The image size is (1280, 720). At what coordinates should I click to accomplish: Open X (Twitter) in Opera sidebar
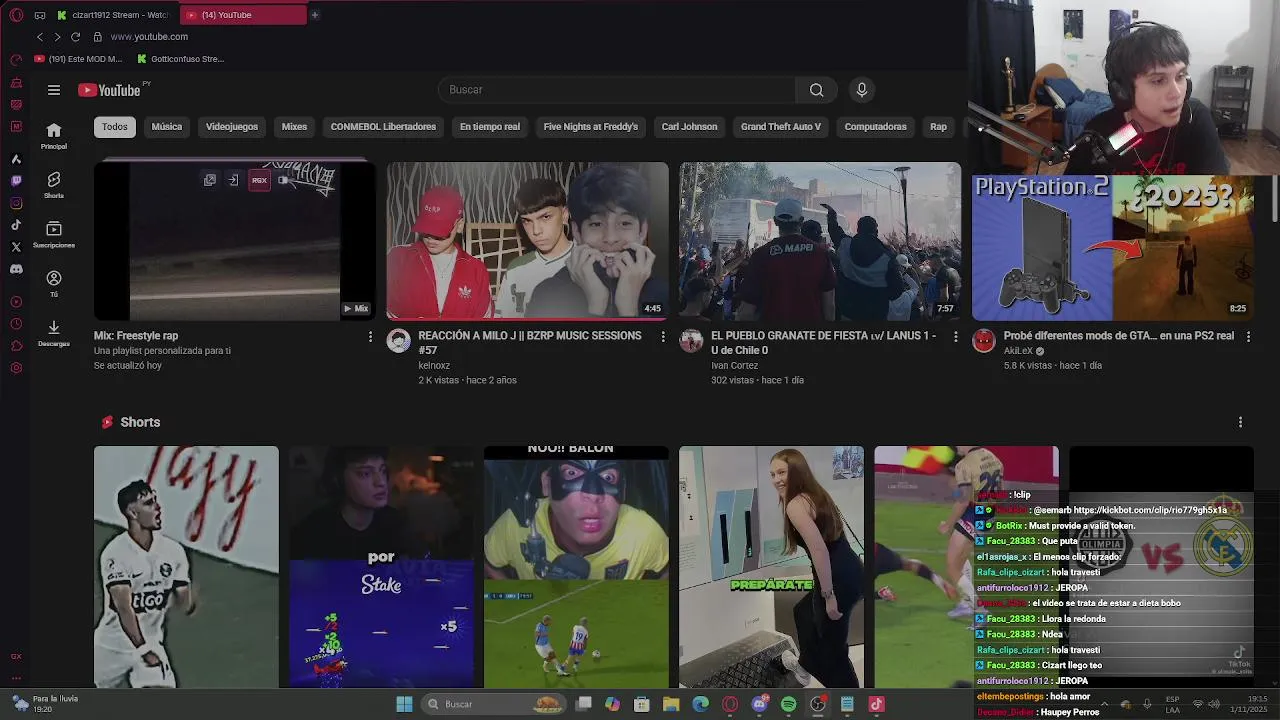(16, 246)
